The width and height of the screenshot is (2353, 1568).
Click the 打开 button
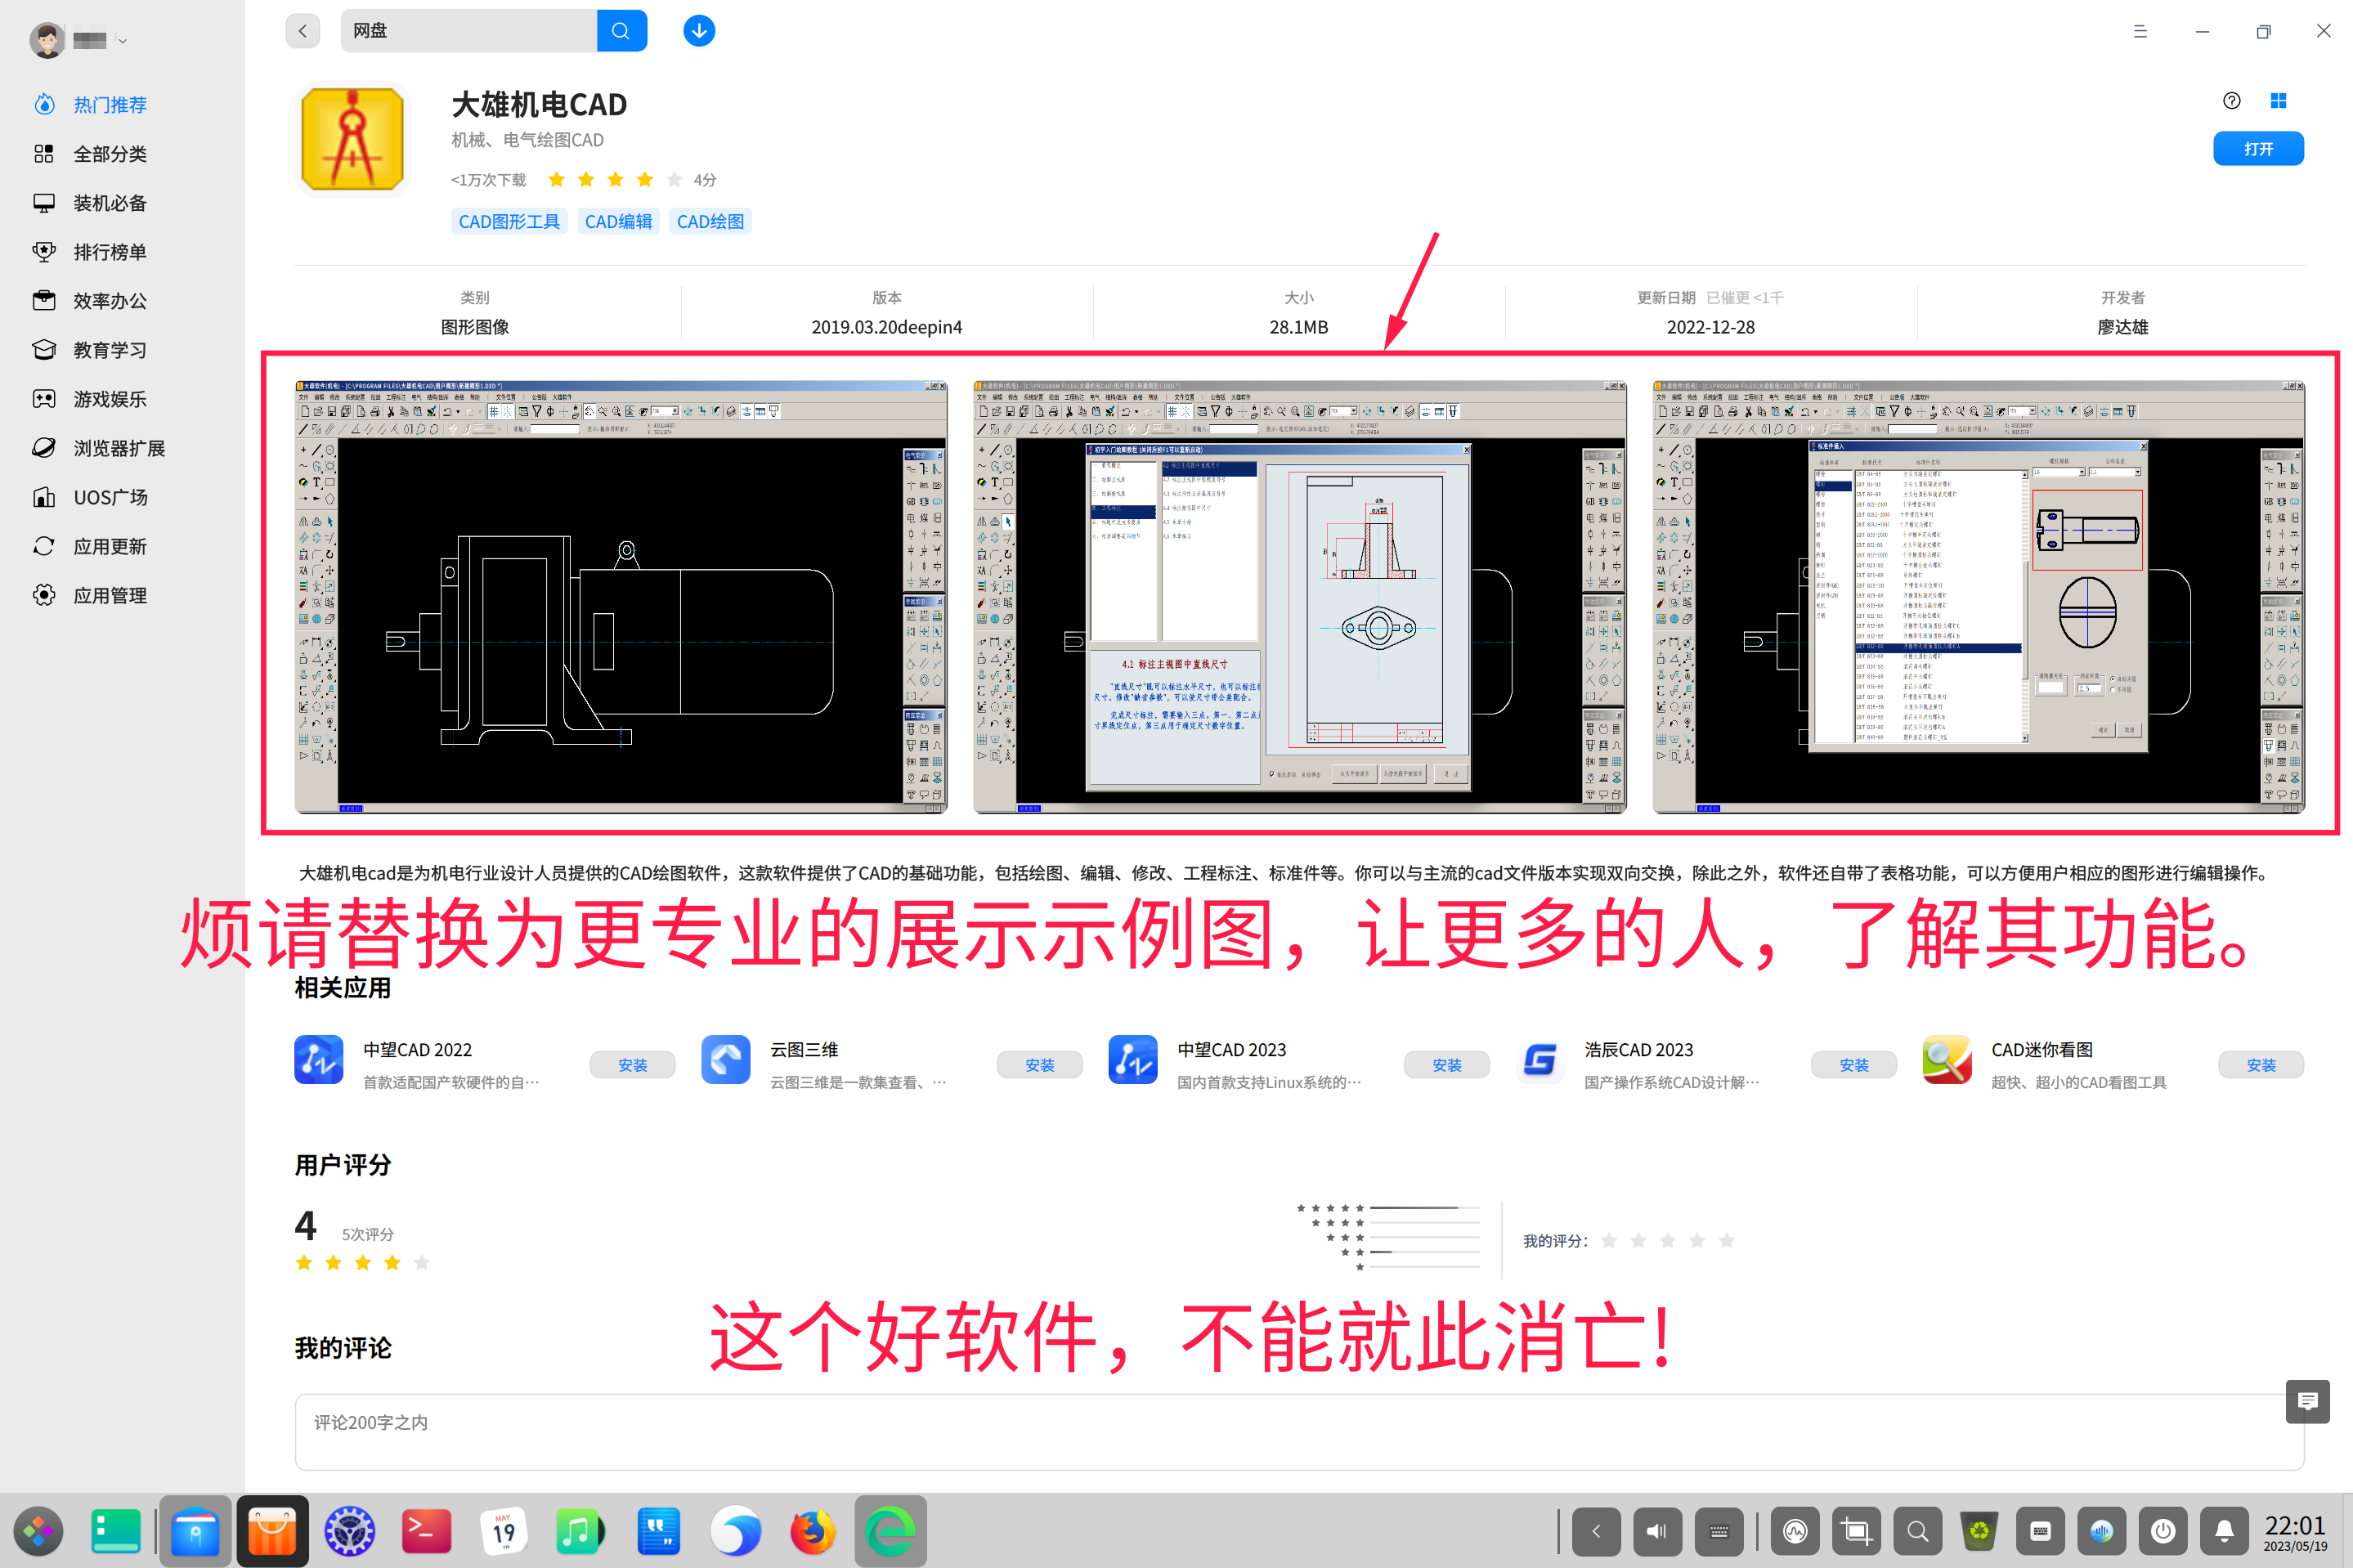click(x=2258, y=149)
